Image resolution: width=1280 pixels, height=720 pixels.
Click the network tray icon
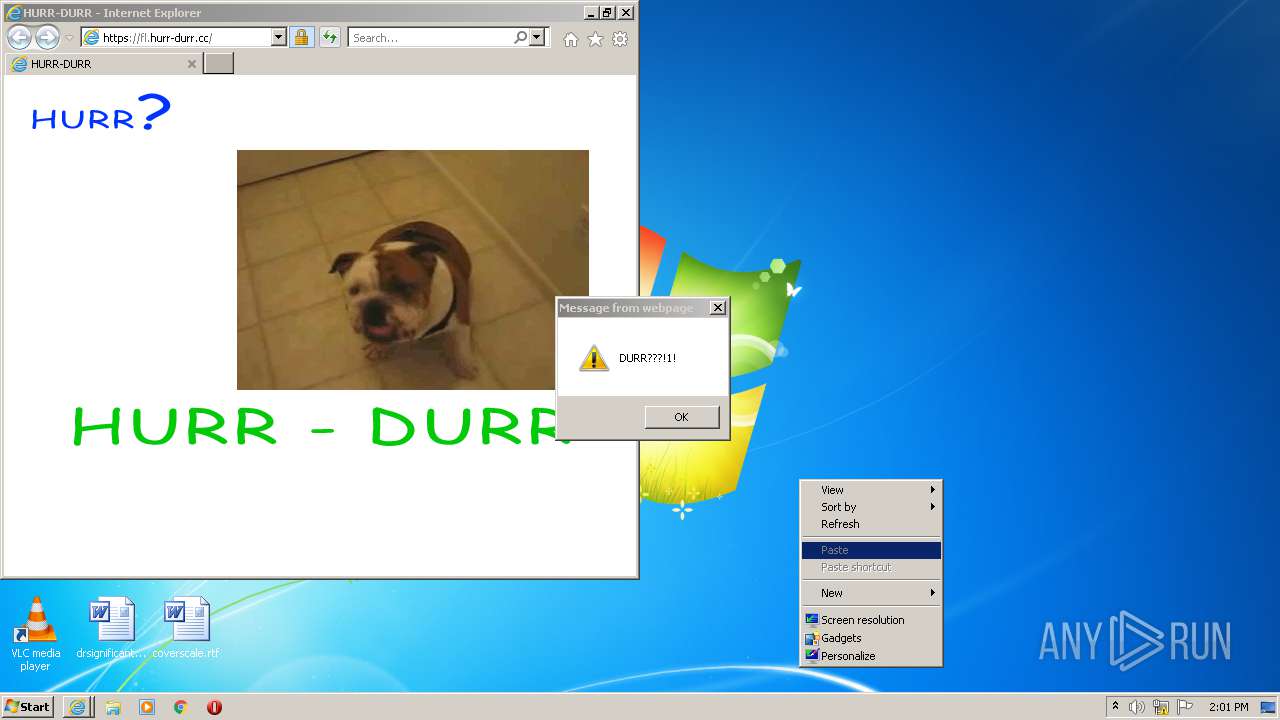pos(1161,707)
